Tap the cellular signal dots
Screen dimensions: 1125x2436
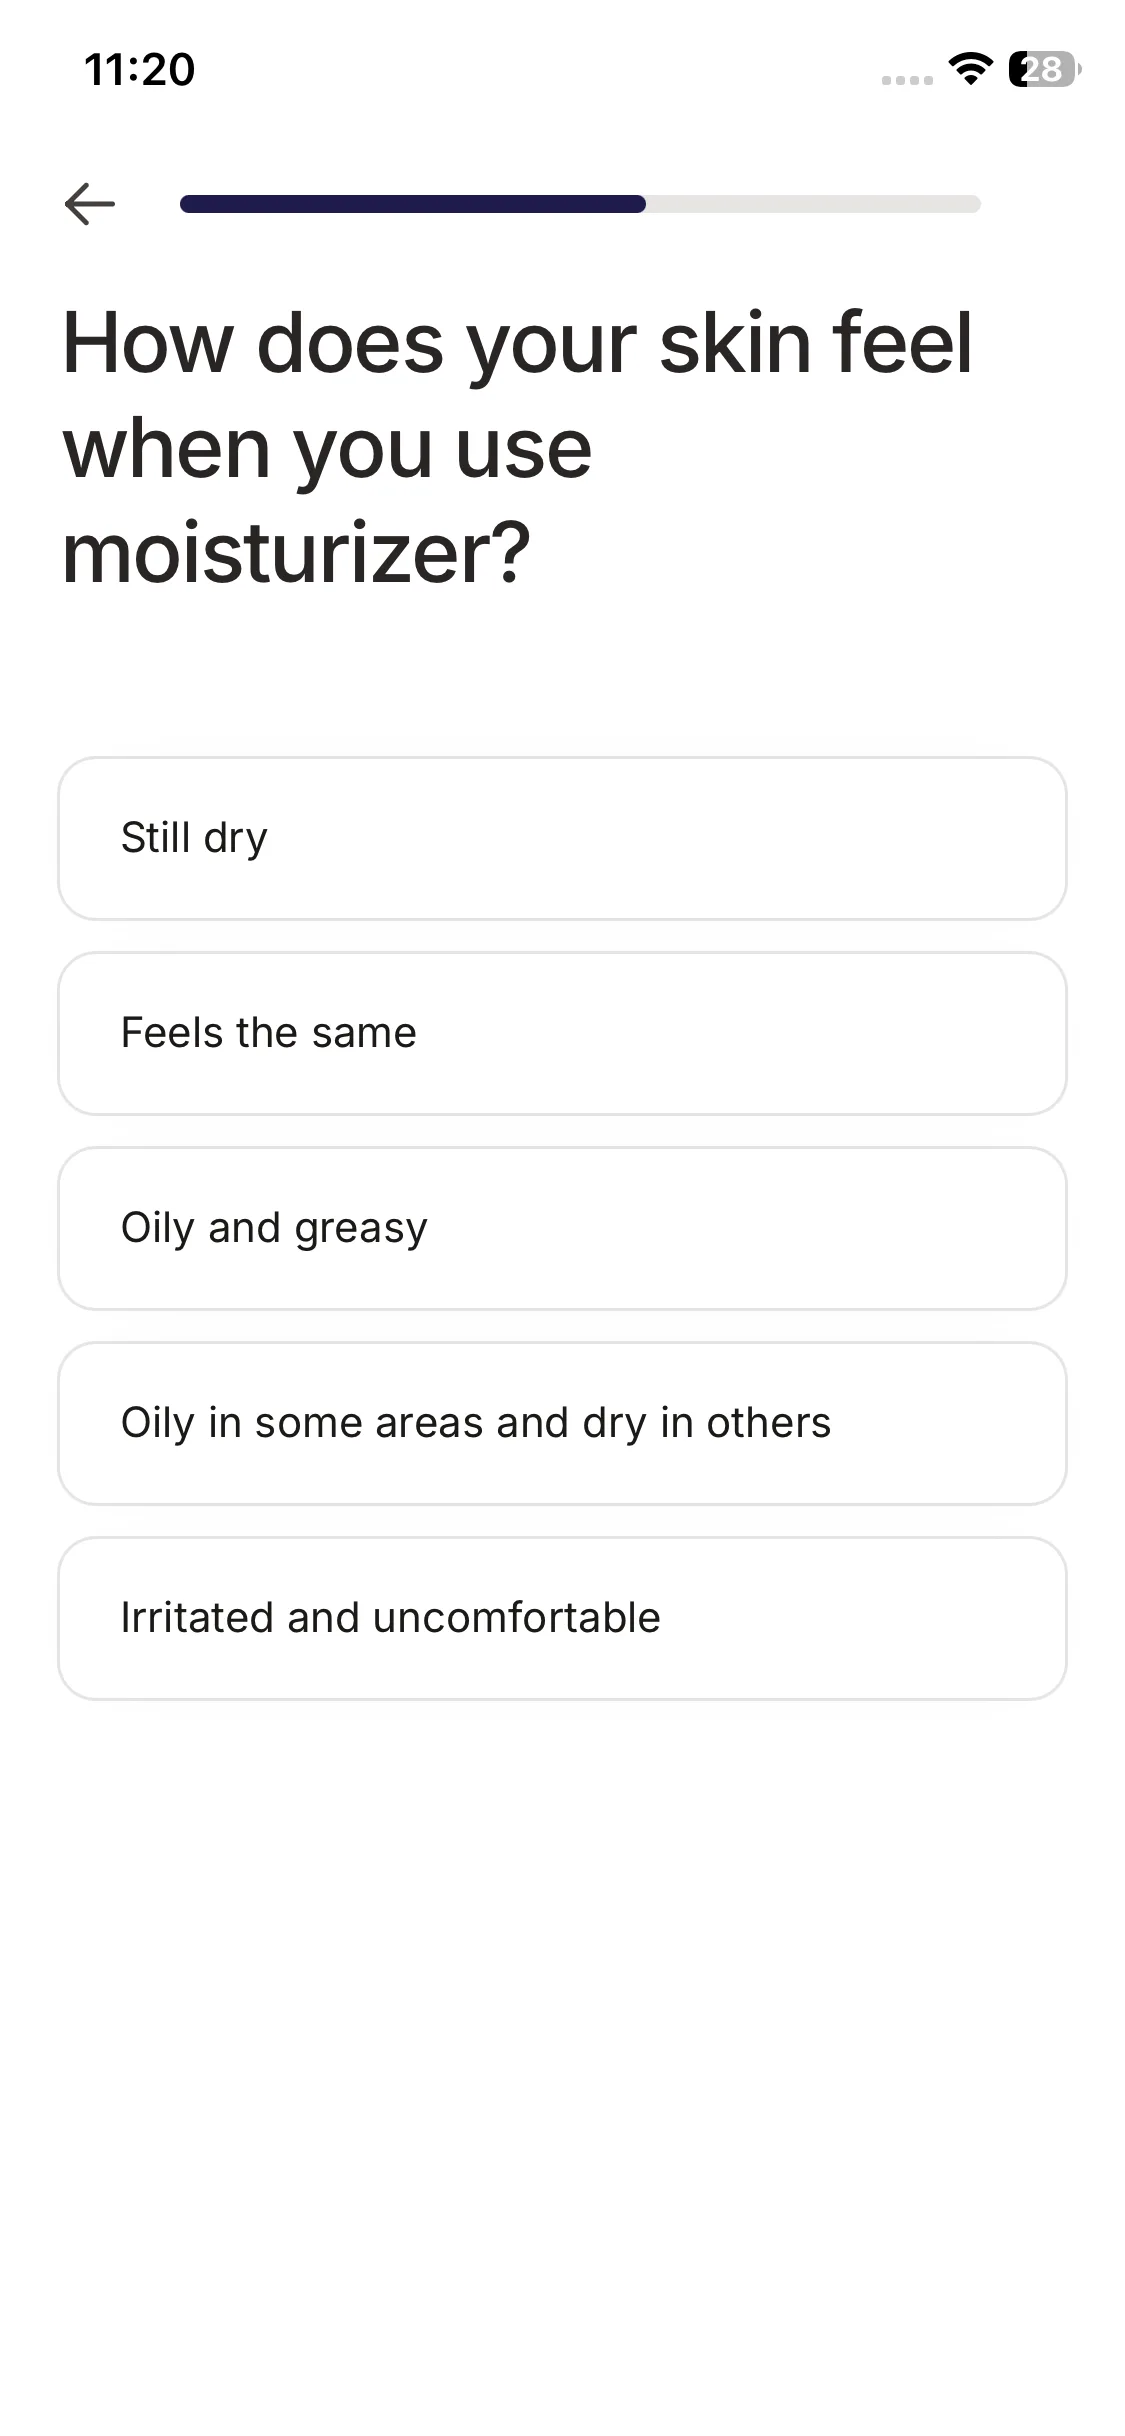tap(906, 80)
